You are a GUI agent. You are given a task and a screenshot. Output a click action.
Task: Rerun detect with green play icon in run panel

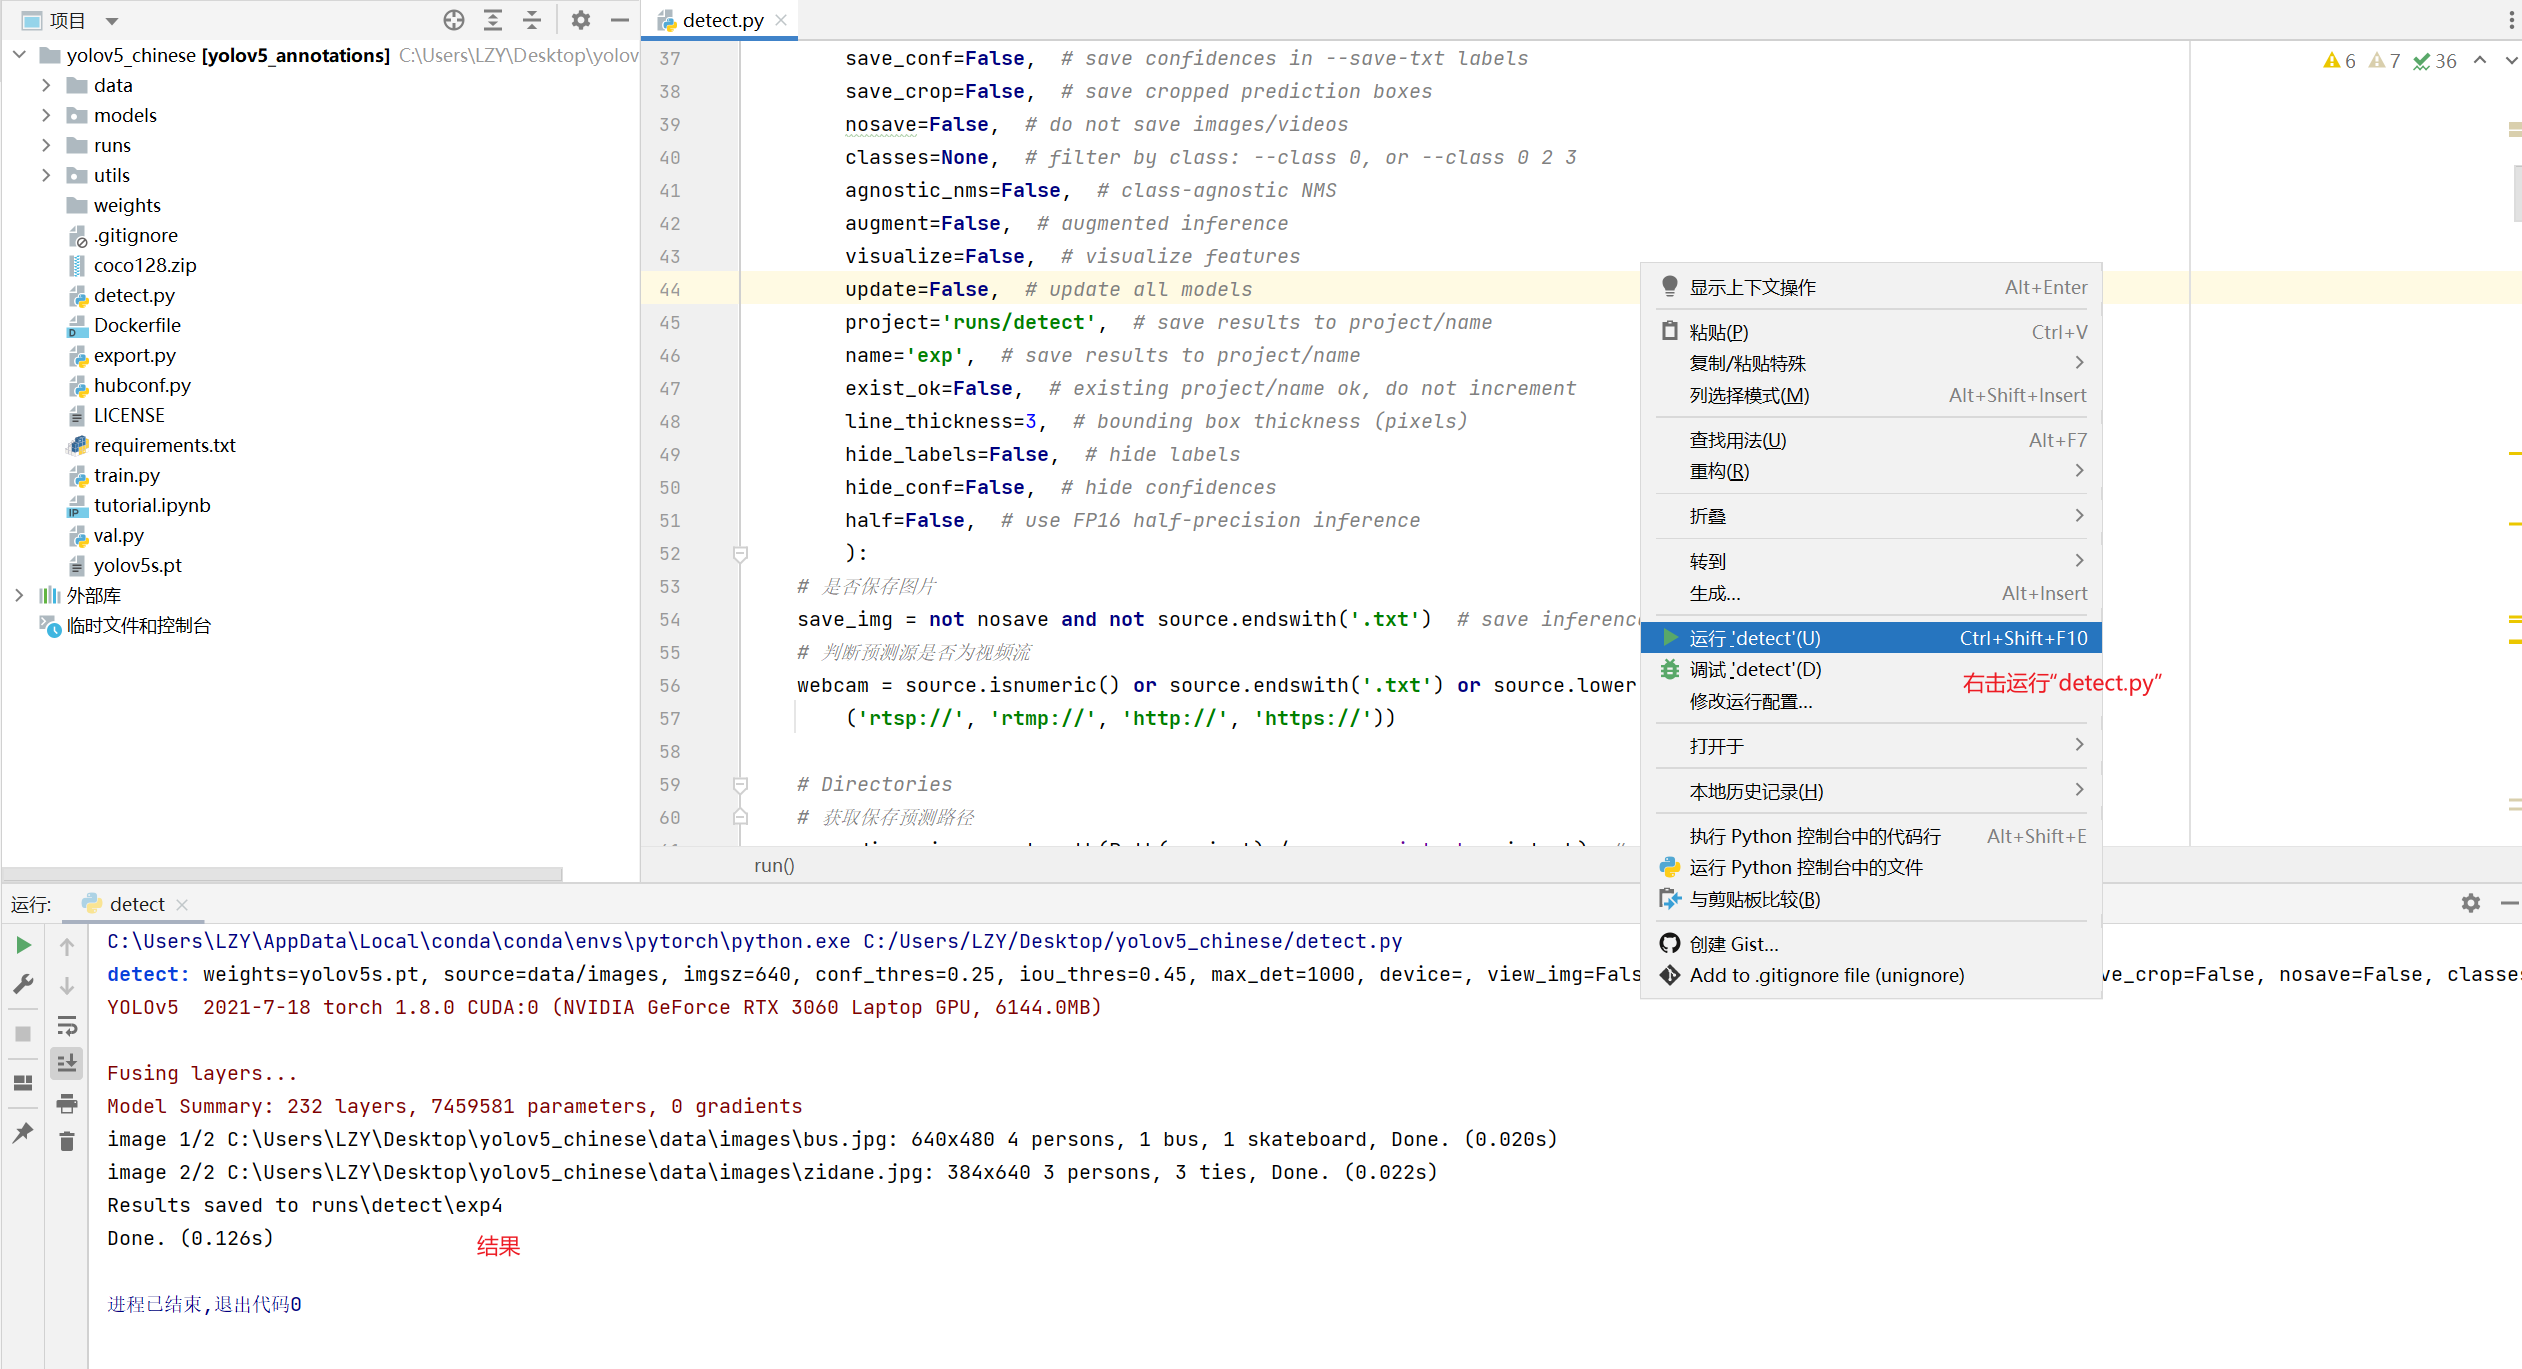pyautogui.click(x=23, y=945)
